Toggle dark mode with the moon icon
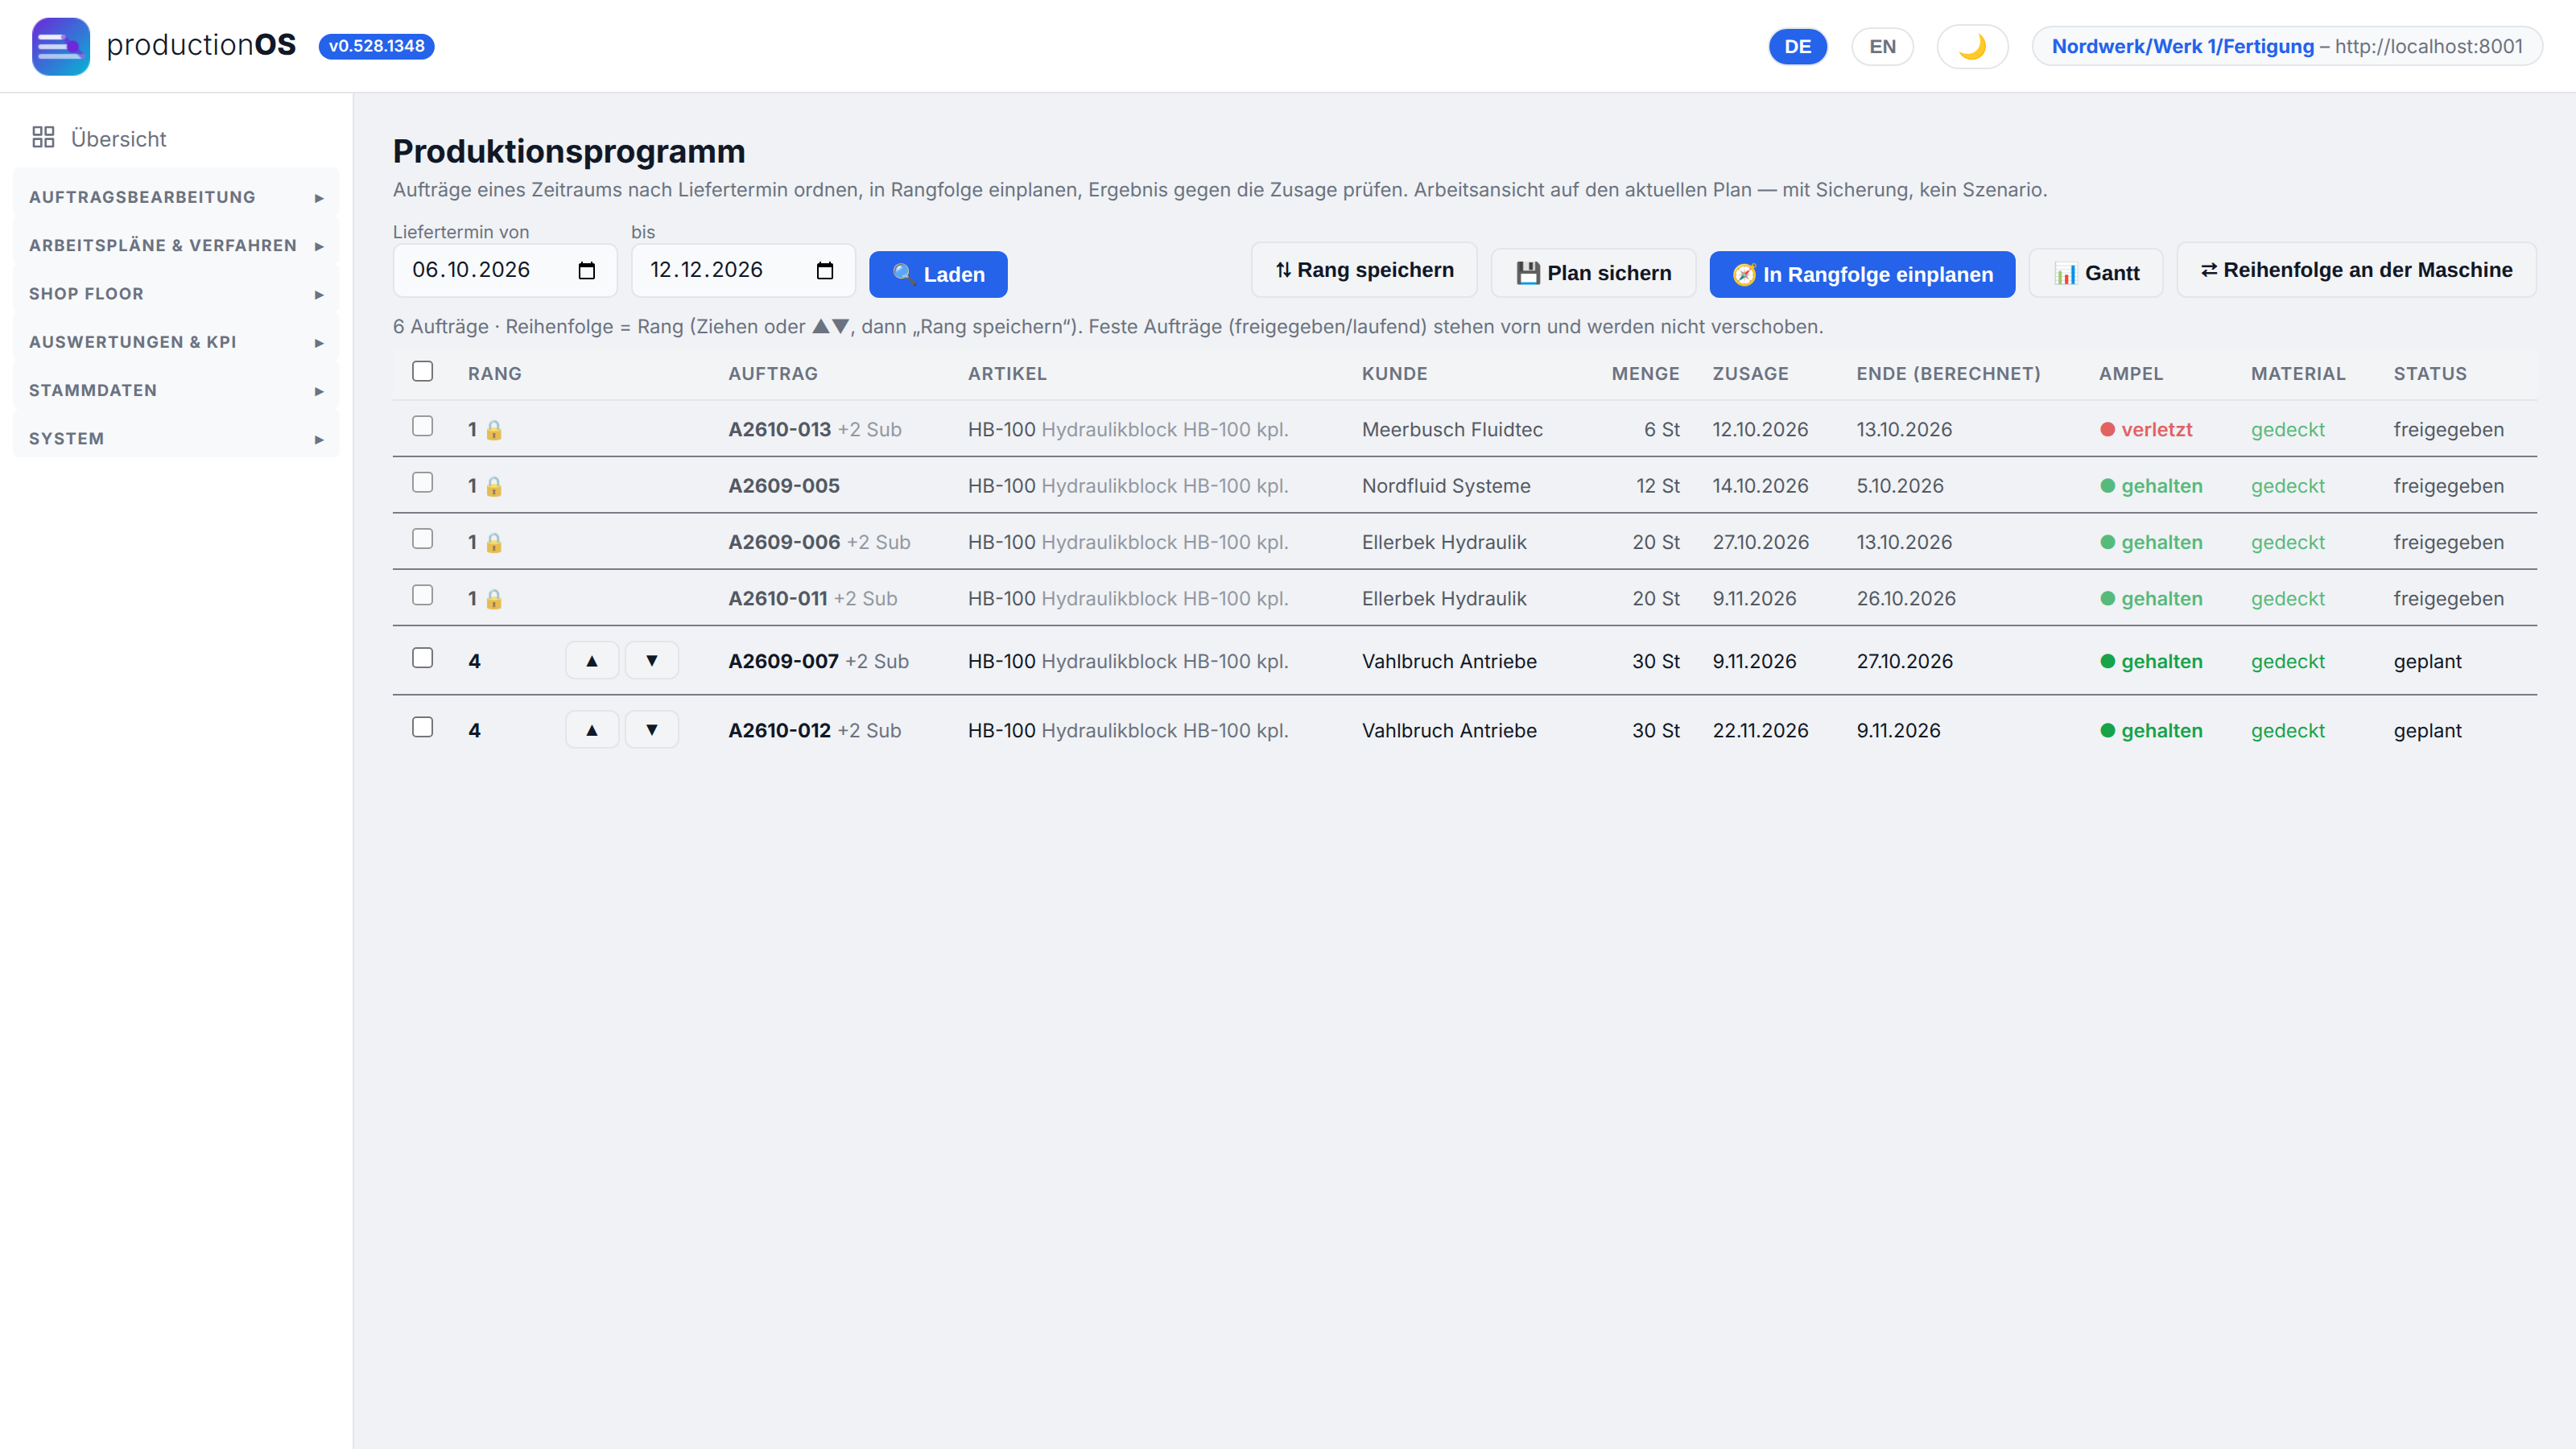Viewport: 2576px width, 1449px height. tap(1972, 46)
